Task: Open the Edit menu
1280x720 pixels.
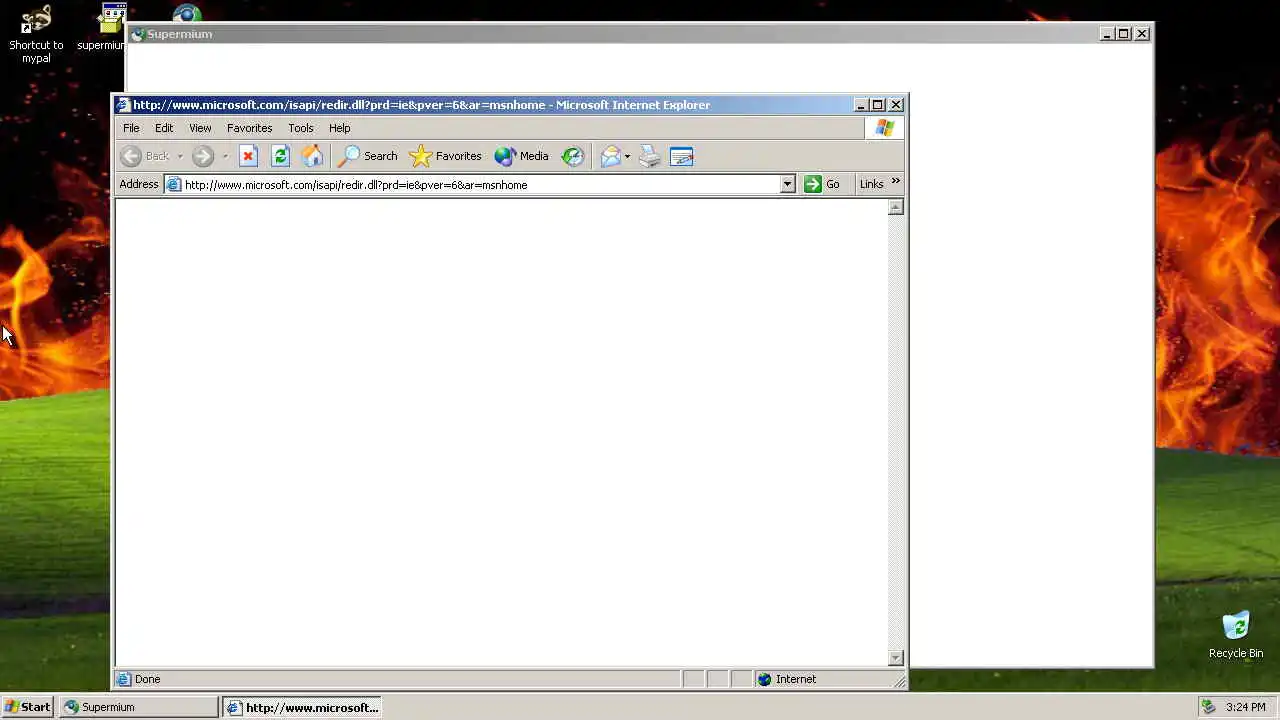Action: tap(164, 128)
